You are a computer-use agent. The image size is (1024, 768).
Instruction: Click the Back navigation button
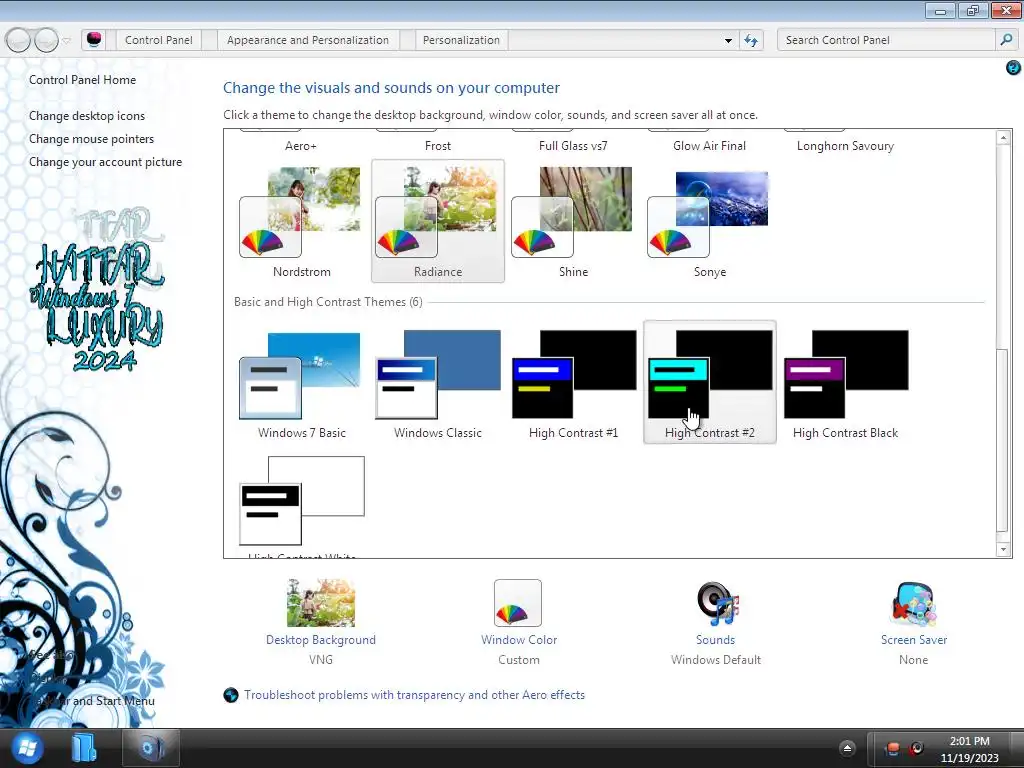tap(18, 40)
